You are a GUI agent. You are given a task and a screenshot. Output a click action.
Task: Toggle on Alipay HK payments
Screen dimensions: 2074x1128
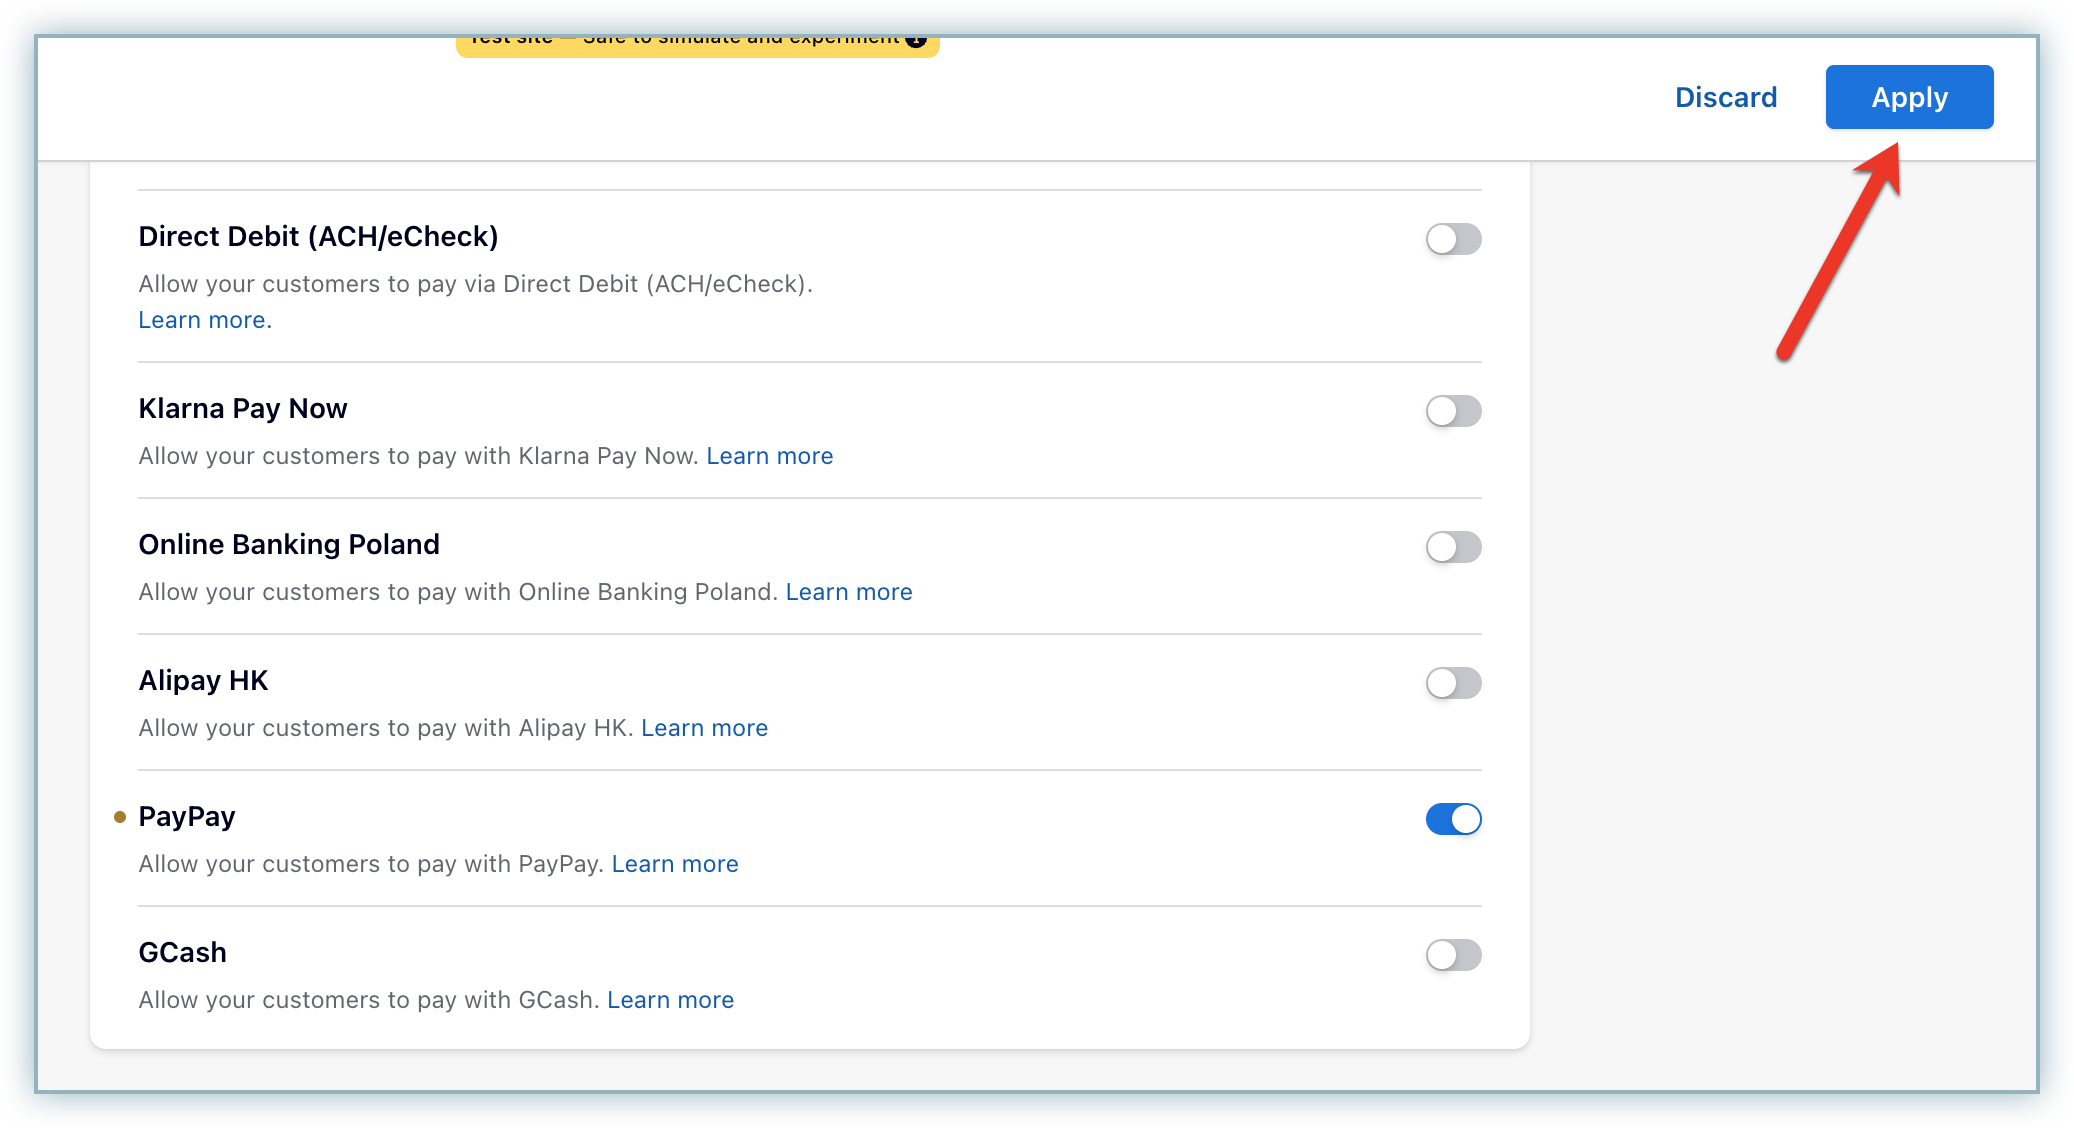[x=1453, y=683]
